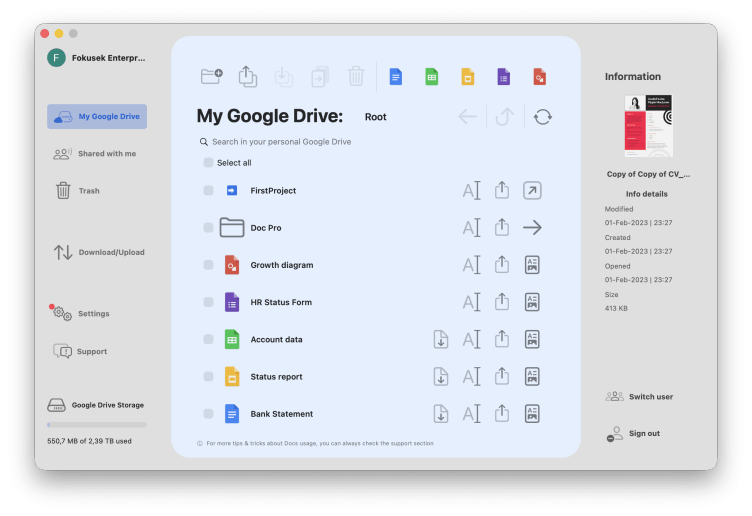Click Switch user button
This screenshot has height=516, width=752.
639,397
